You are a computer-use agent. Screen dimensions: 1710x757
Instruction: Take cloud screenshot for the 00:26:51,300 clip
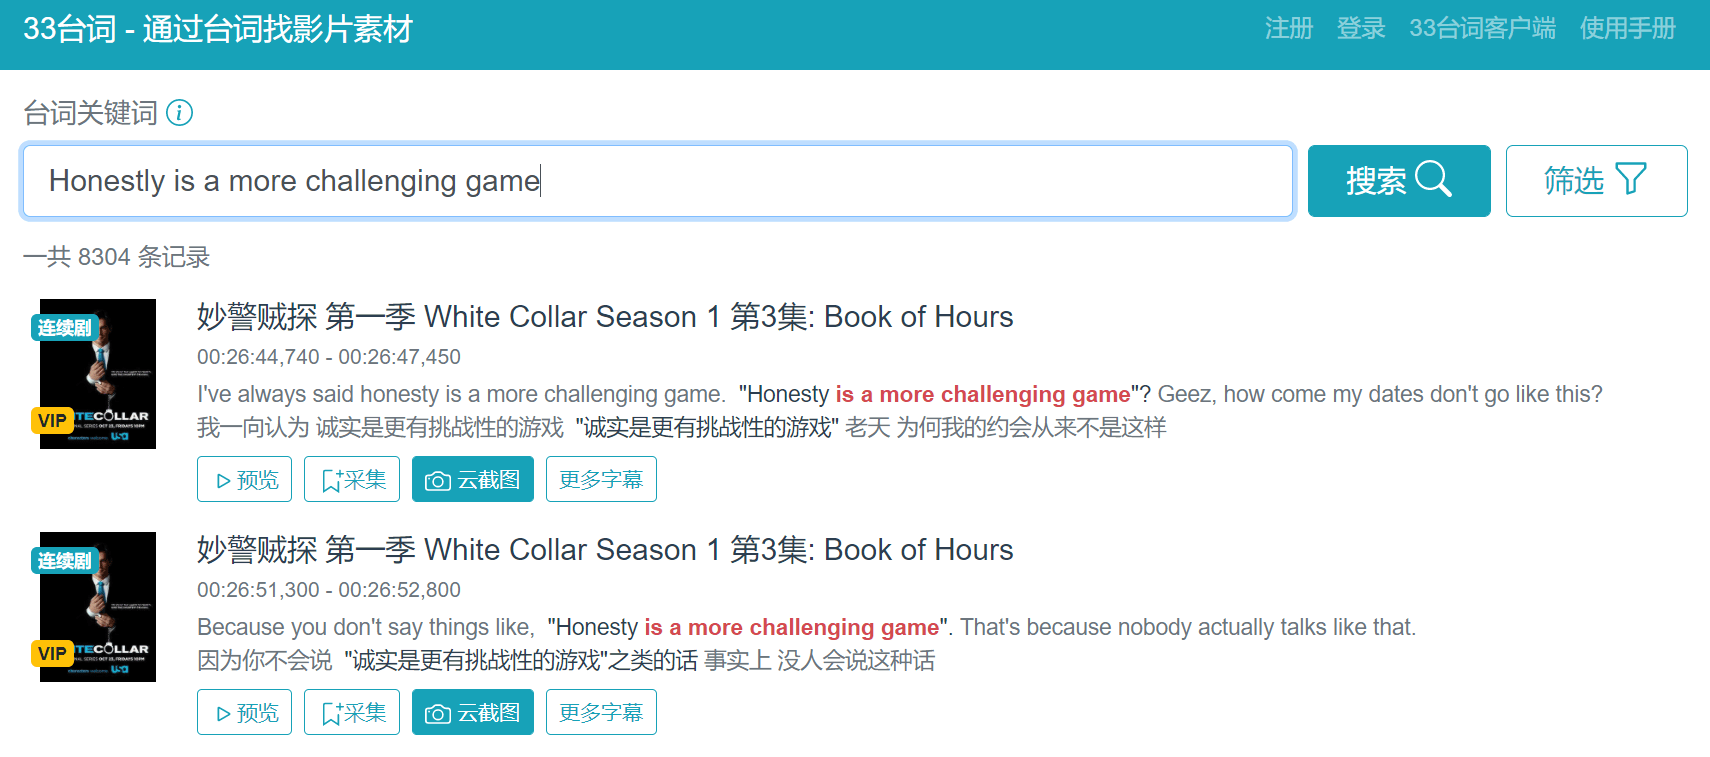[473, 712]
